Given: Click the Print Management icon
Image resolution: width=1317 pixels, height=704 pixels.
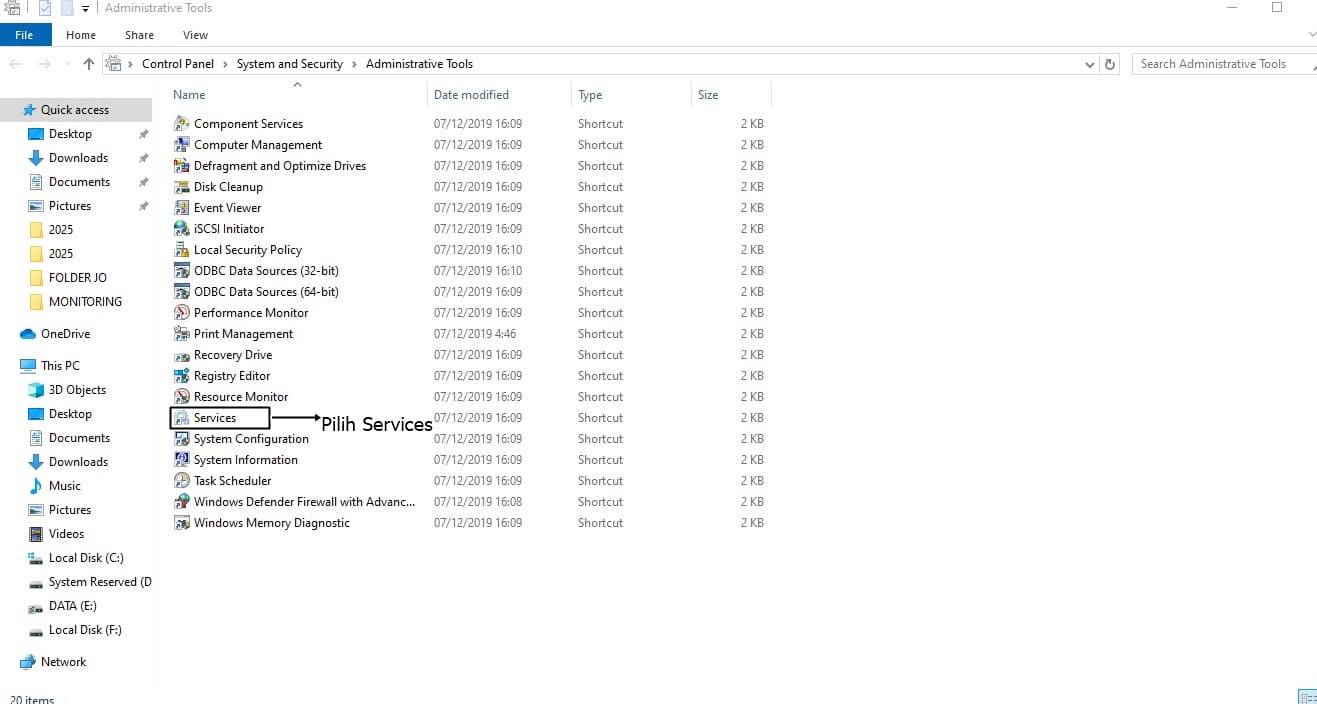Looking at the screenshot, I should click(181, 333).
